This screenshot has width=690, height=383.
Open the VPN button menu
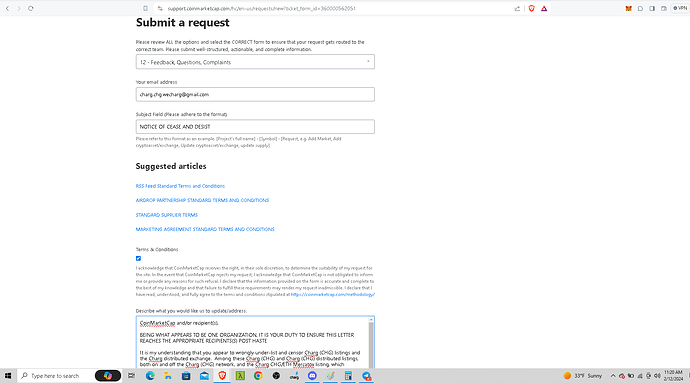(x=680, y=8)
